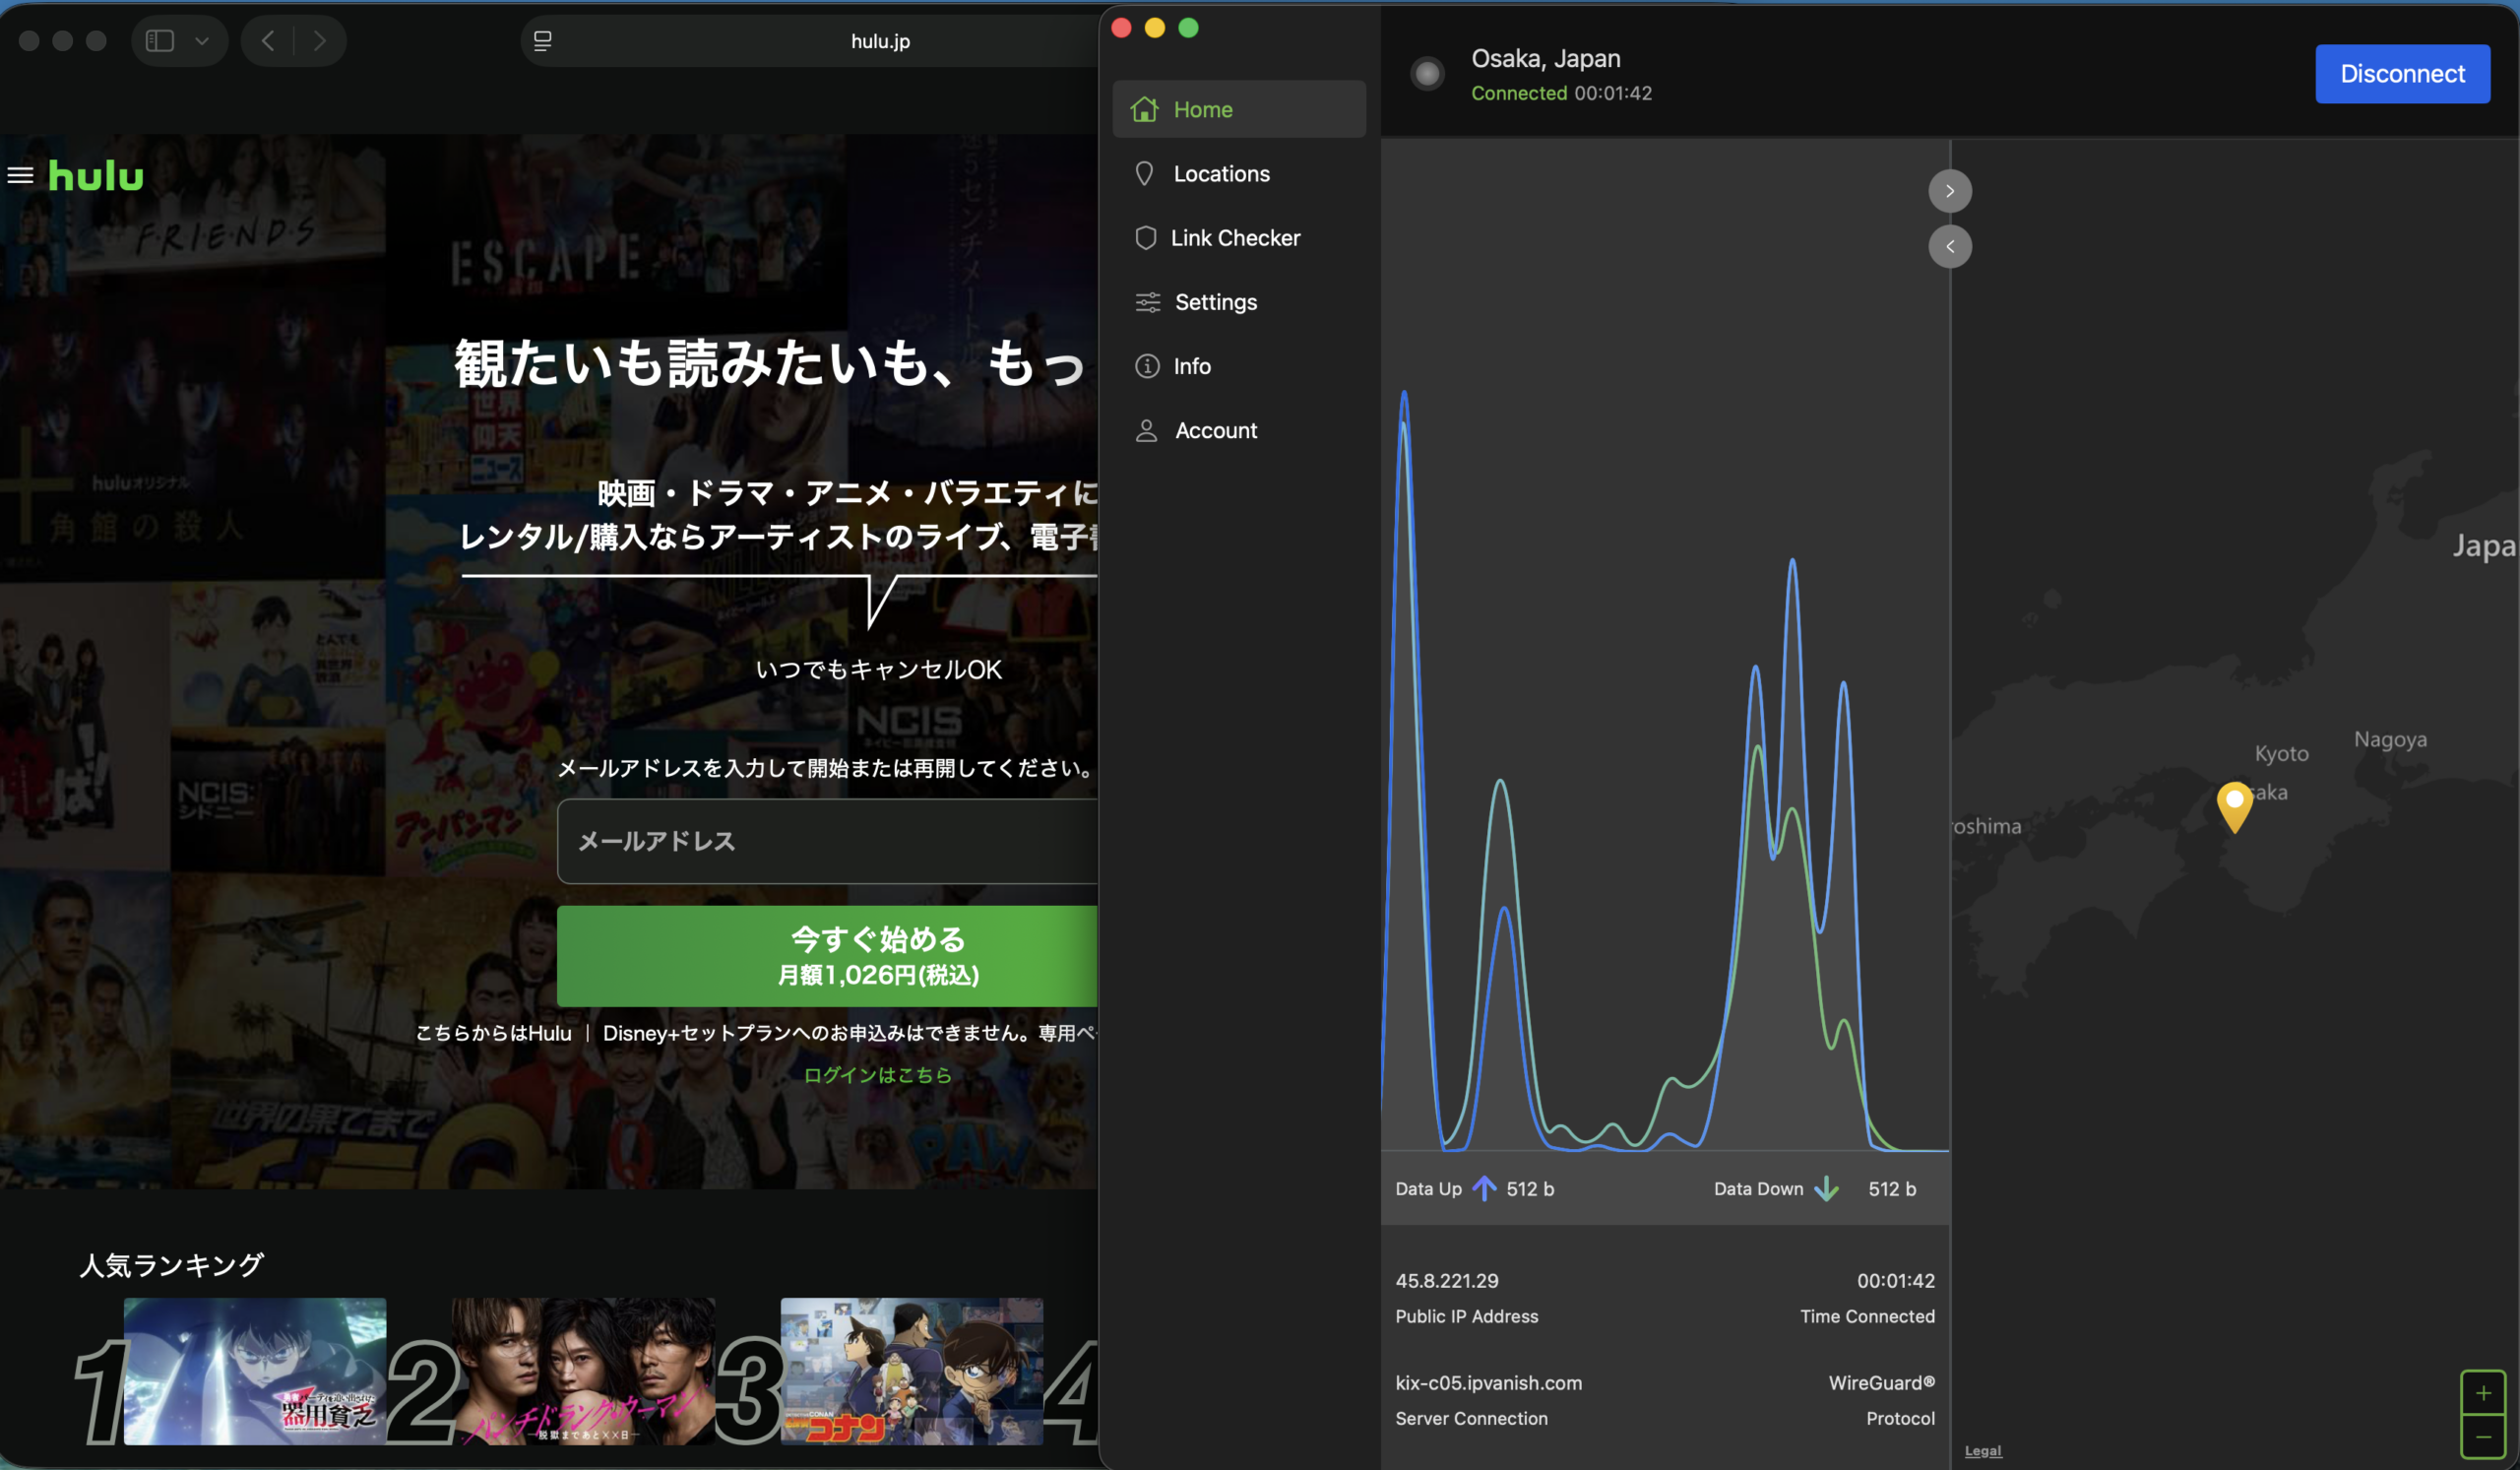Click the Osaka, Japan location title
The width and height of the screenshot is (2520, 1470).
(1545, 58)
